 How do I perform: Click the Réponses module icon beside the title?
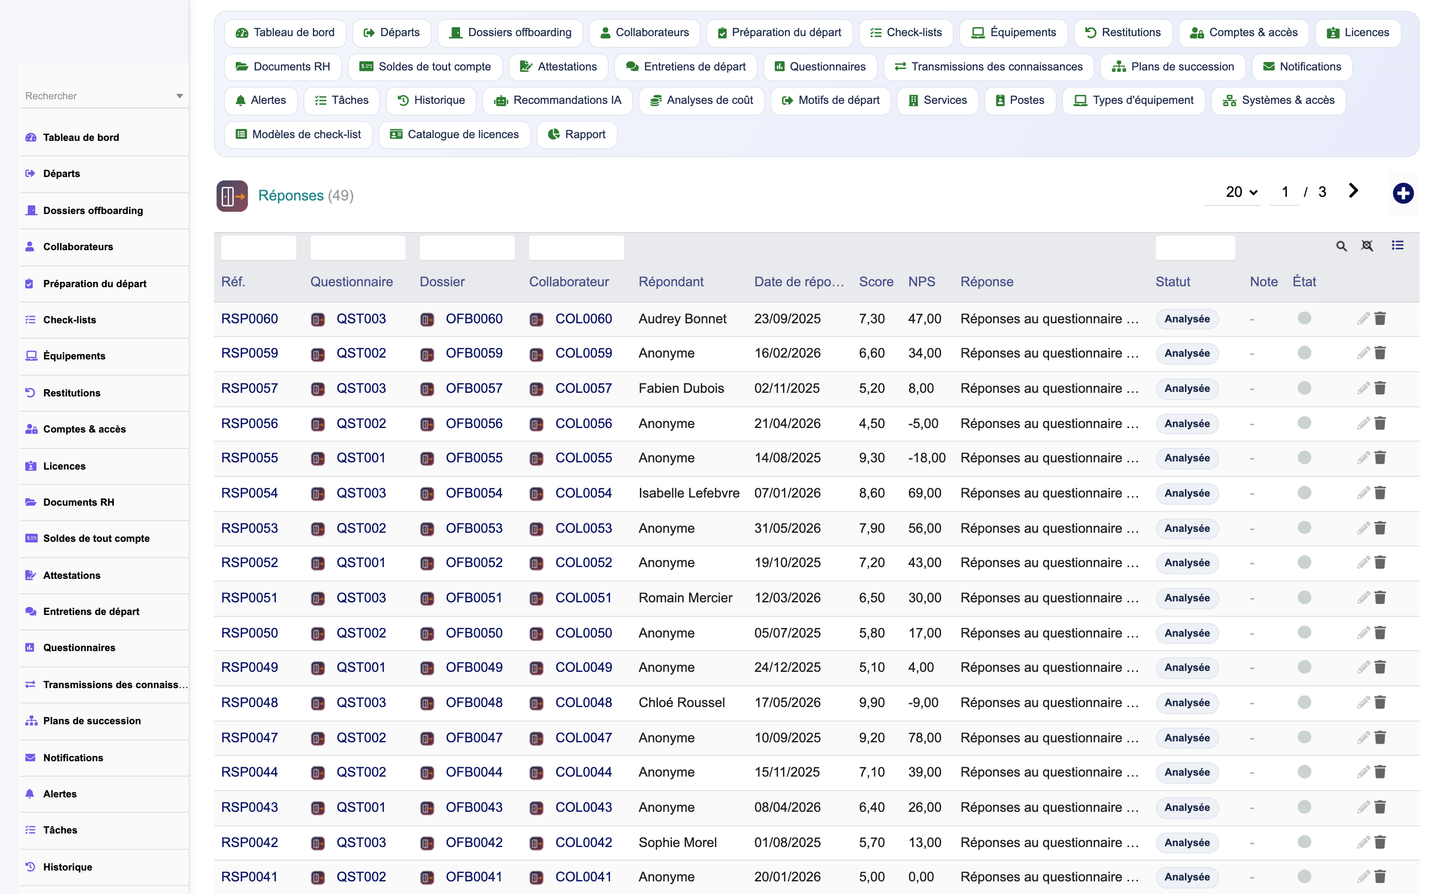click(x=232, y=196)
